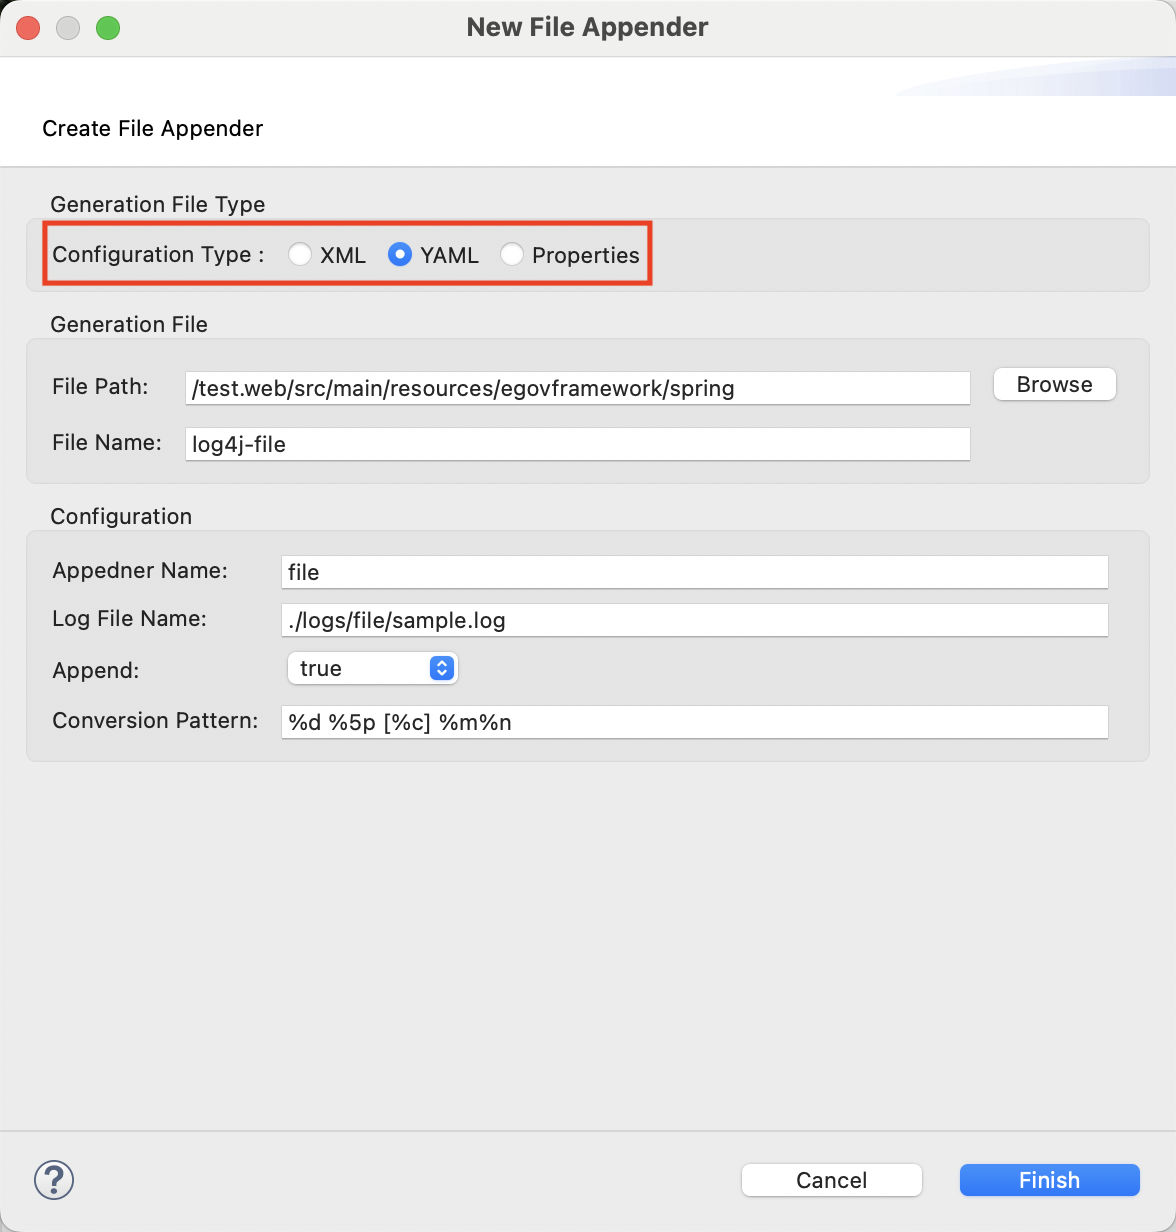Select the XML configuration type
The image size is (1176, 1232).
(x=300, y=255)
